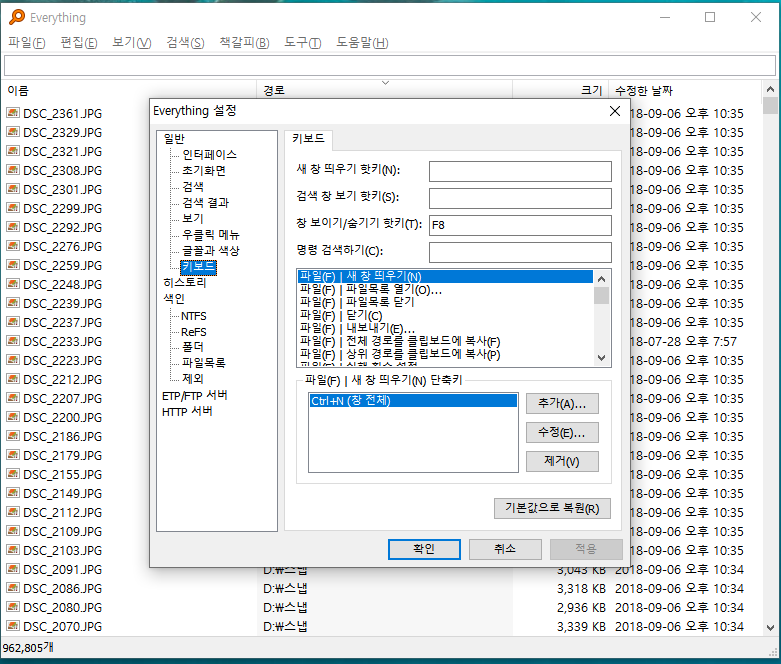Click the image icon beside DSC_2149.JPG
This screenshot has width=781, height=664.
pos(13,493)
